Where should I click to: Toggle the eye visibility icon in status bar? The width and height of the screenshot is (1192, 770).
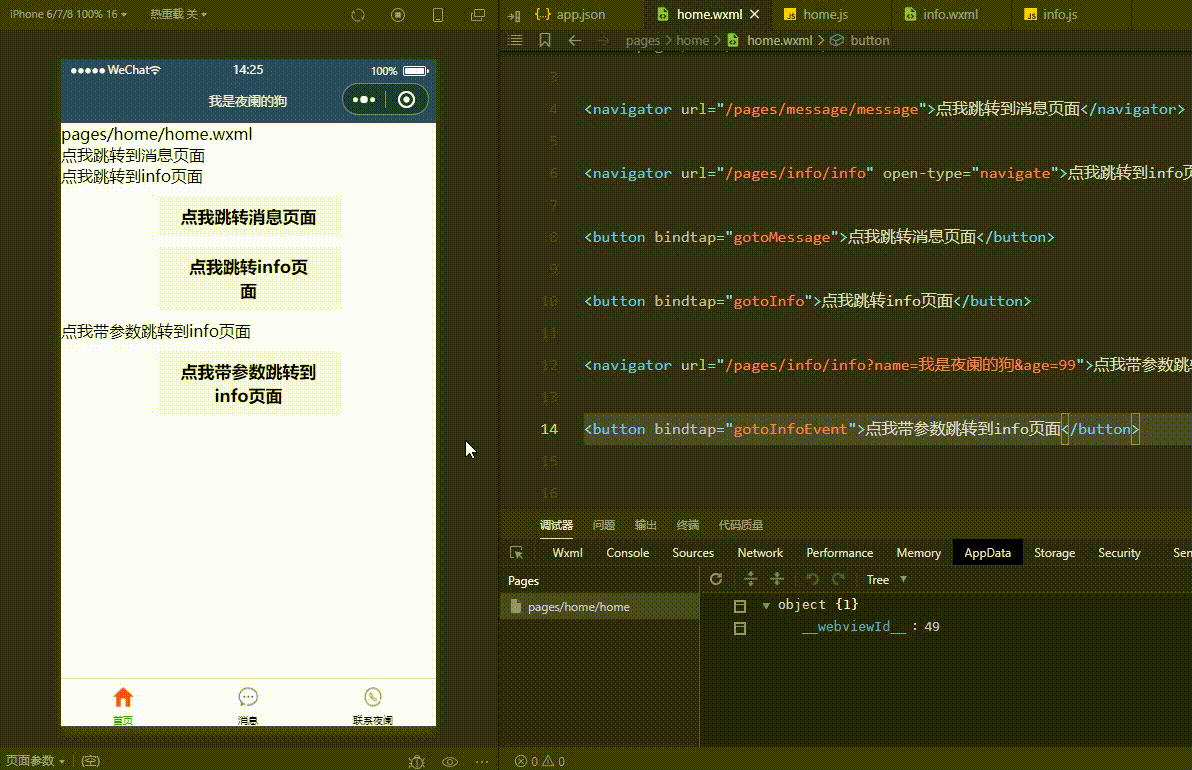pyautogui.click(x=450, y=761)
